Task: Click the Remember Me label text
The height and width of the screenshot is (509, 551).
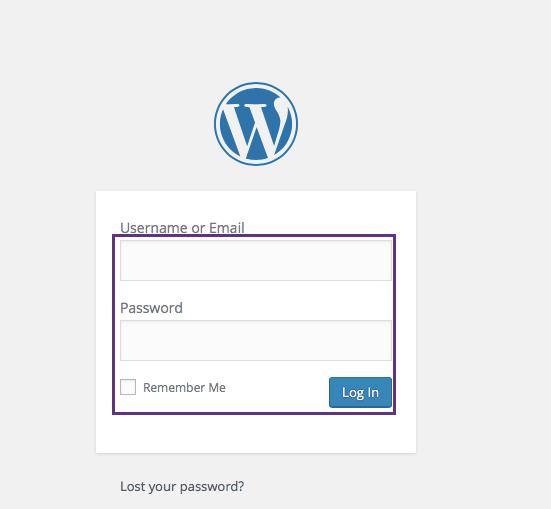Action: coord(184,387)
